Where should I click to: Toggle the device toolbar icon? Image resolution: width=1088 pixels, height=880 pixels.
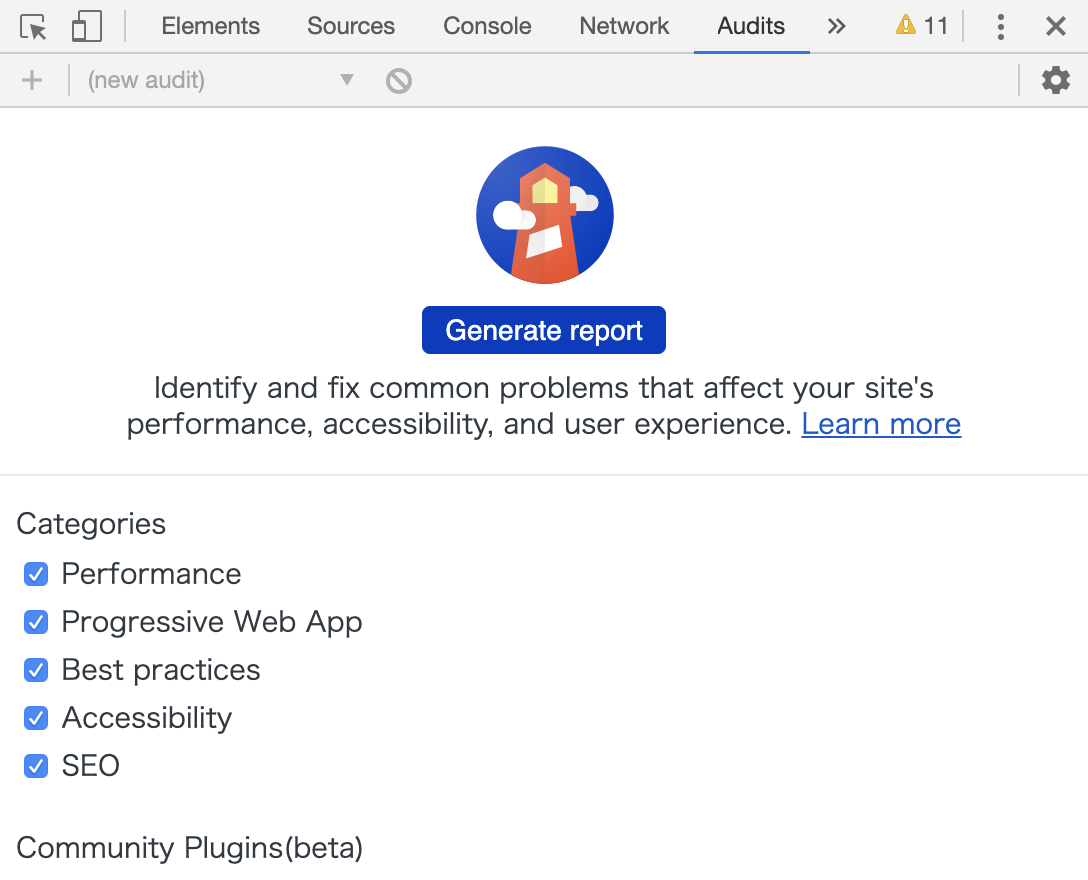[x=87, y=27]
